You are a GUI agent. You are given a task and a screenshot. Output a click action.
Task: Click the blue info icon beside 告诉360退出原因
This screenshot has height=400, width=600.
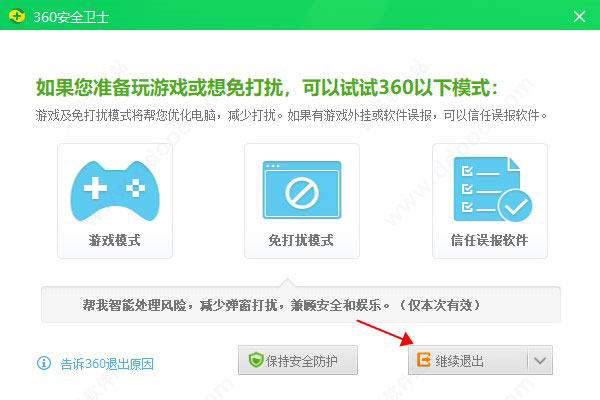point(44,363)
